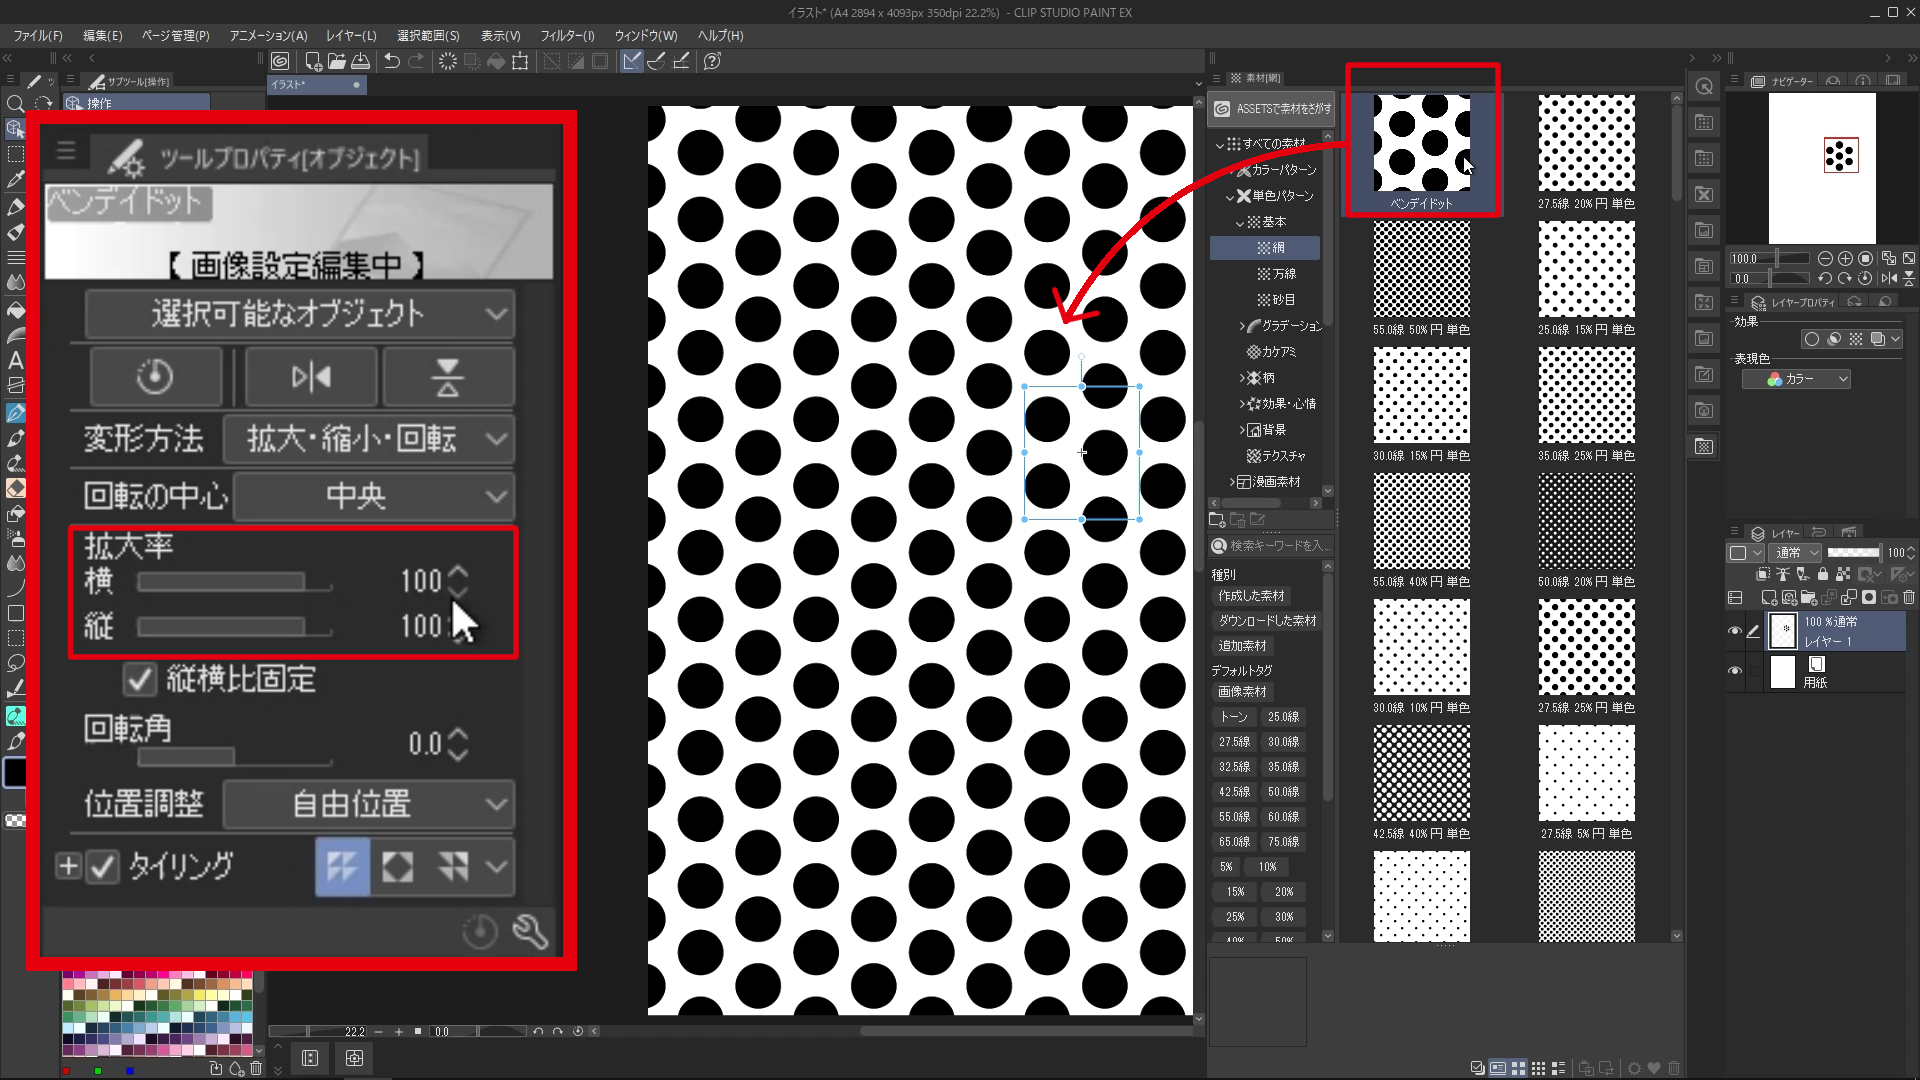Click the flip vertical button in tool properties
1920x1080 pixels.
[x=447, y=377]
